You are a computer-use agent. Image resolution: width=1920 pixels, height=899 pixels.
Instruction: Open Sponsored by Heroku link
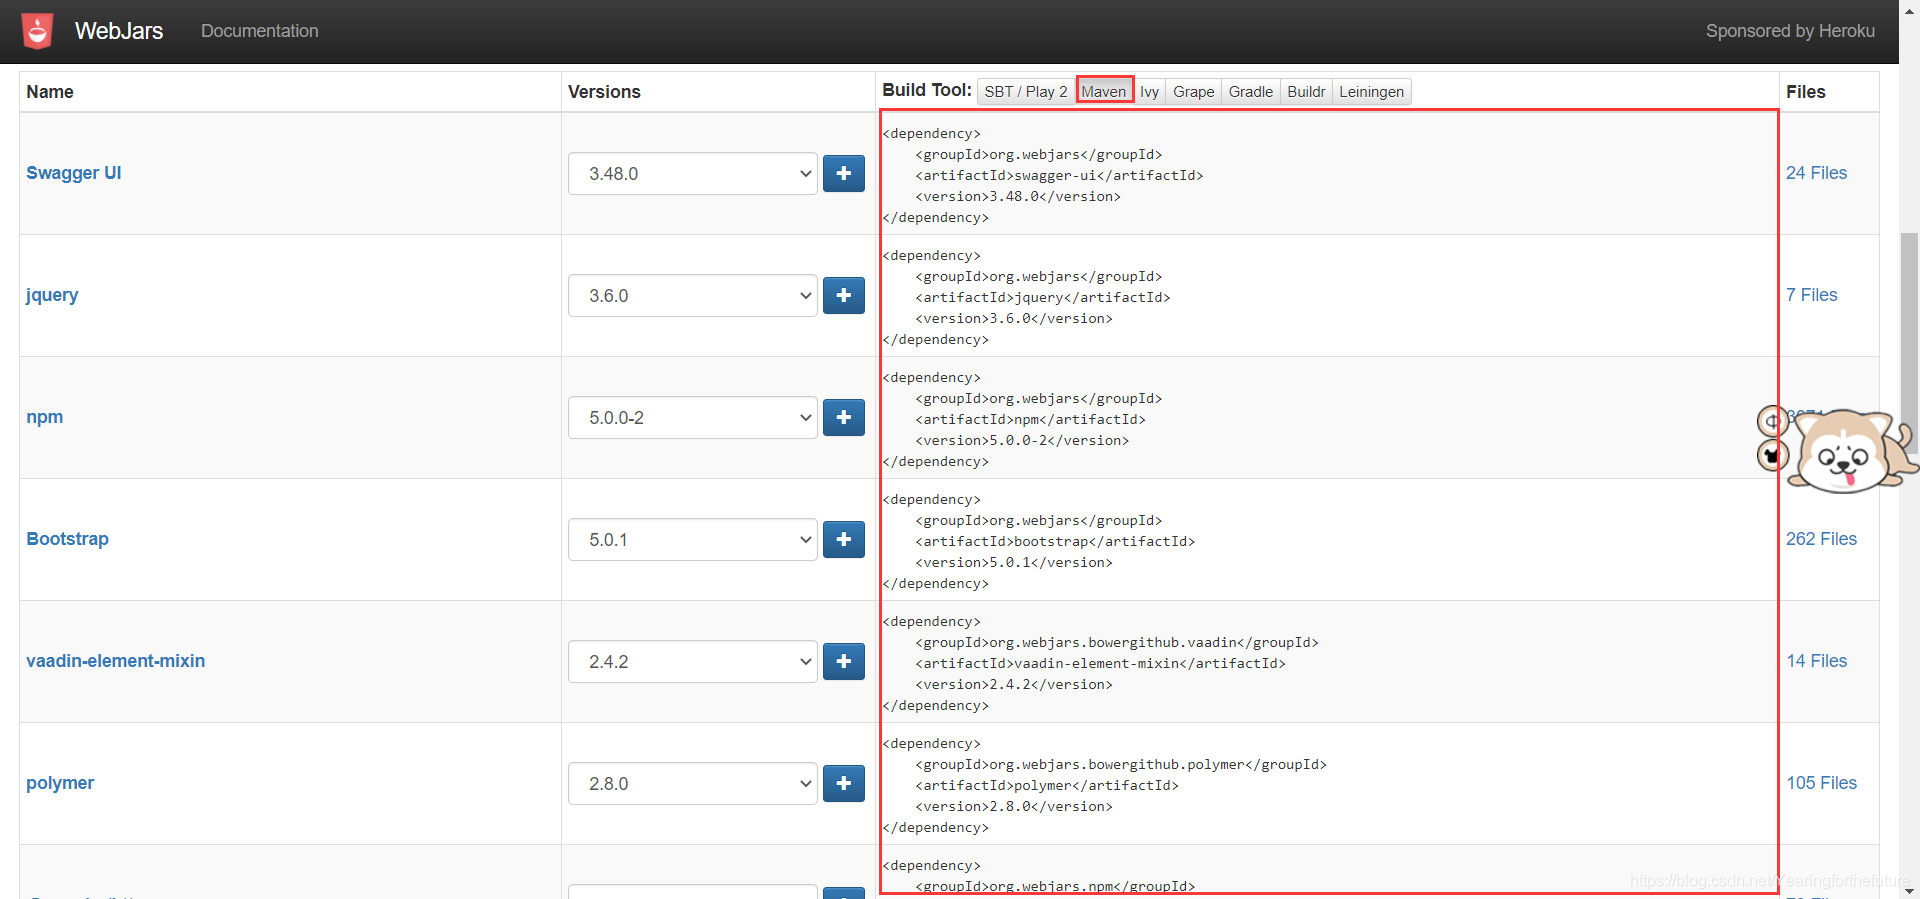coord(1790,31)
